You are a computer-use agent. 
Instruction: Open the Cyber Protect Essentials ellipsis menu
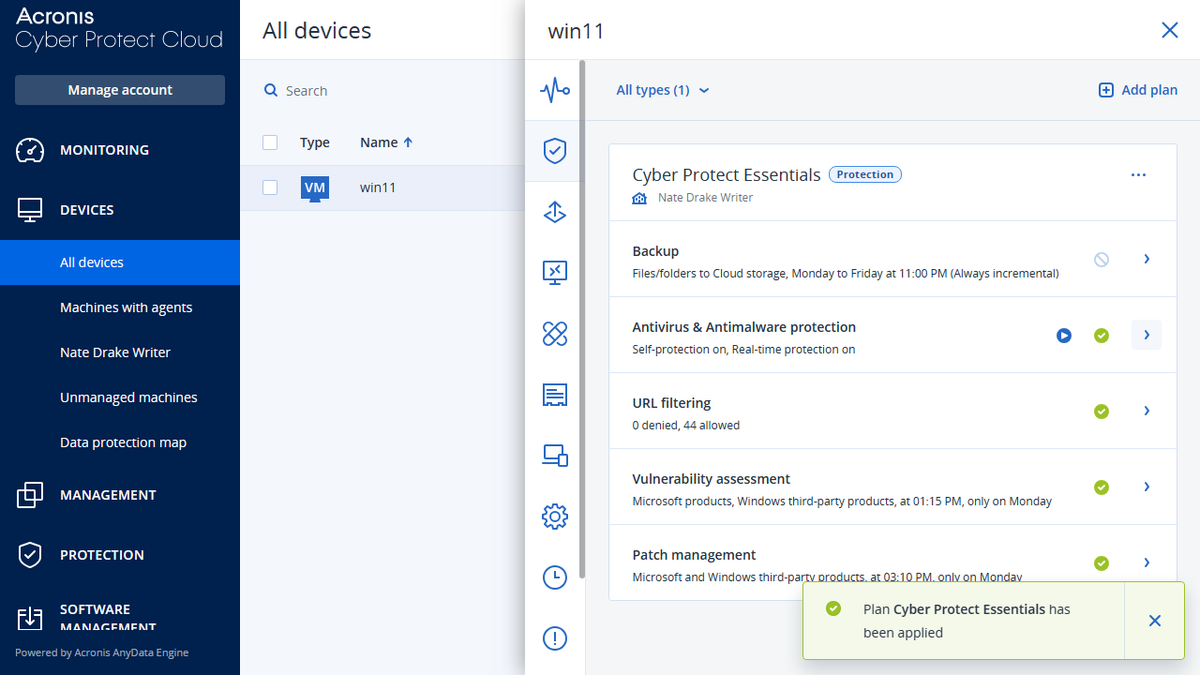point(1138,174)
